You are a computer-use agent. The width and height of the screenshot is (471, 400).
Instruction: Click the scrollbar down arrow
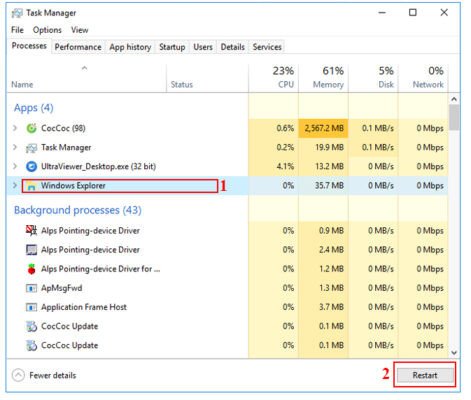click(x=454, y=352)
